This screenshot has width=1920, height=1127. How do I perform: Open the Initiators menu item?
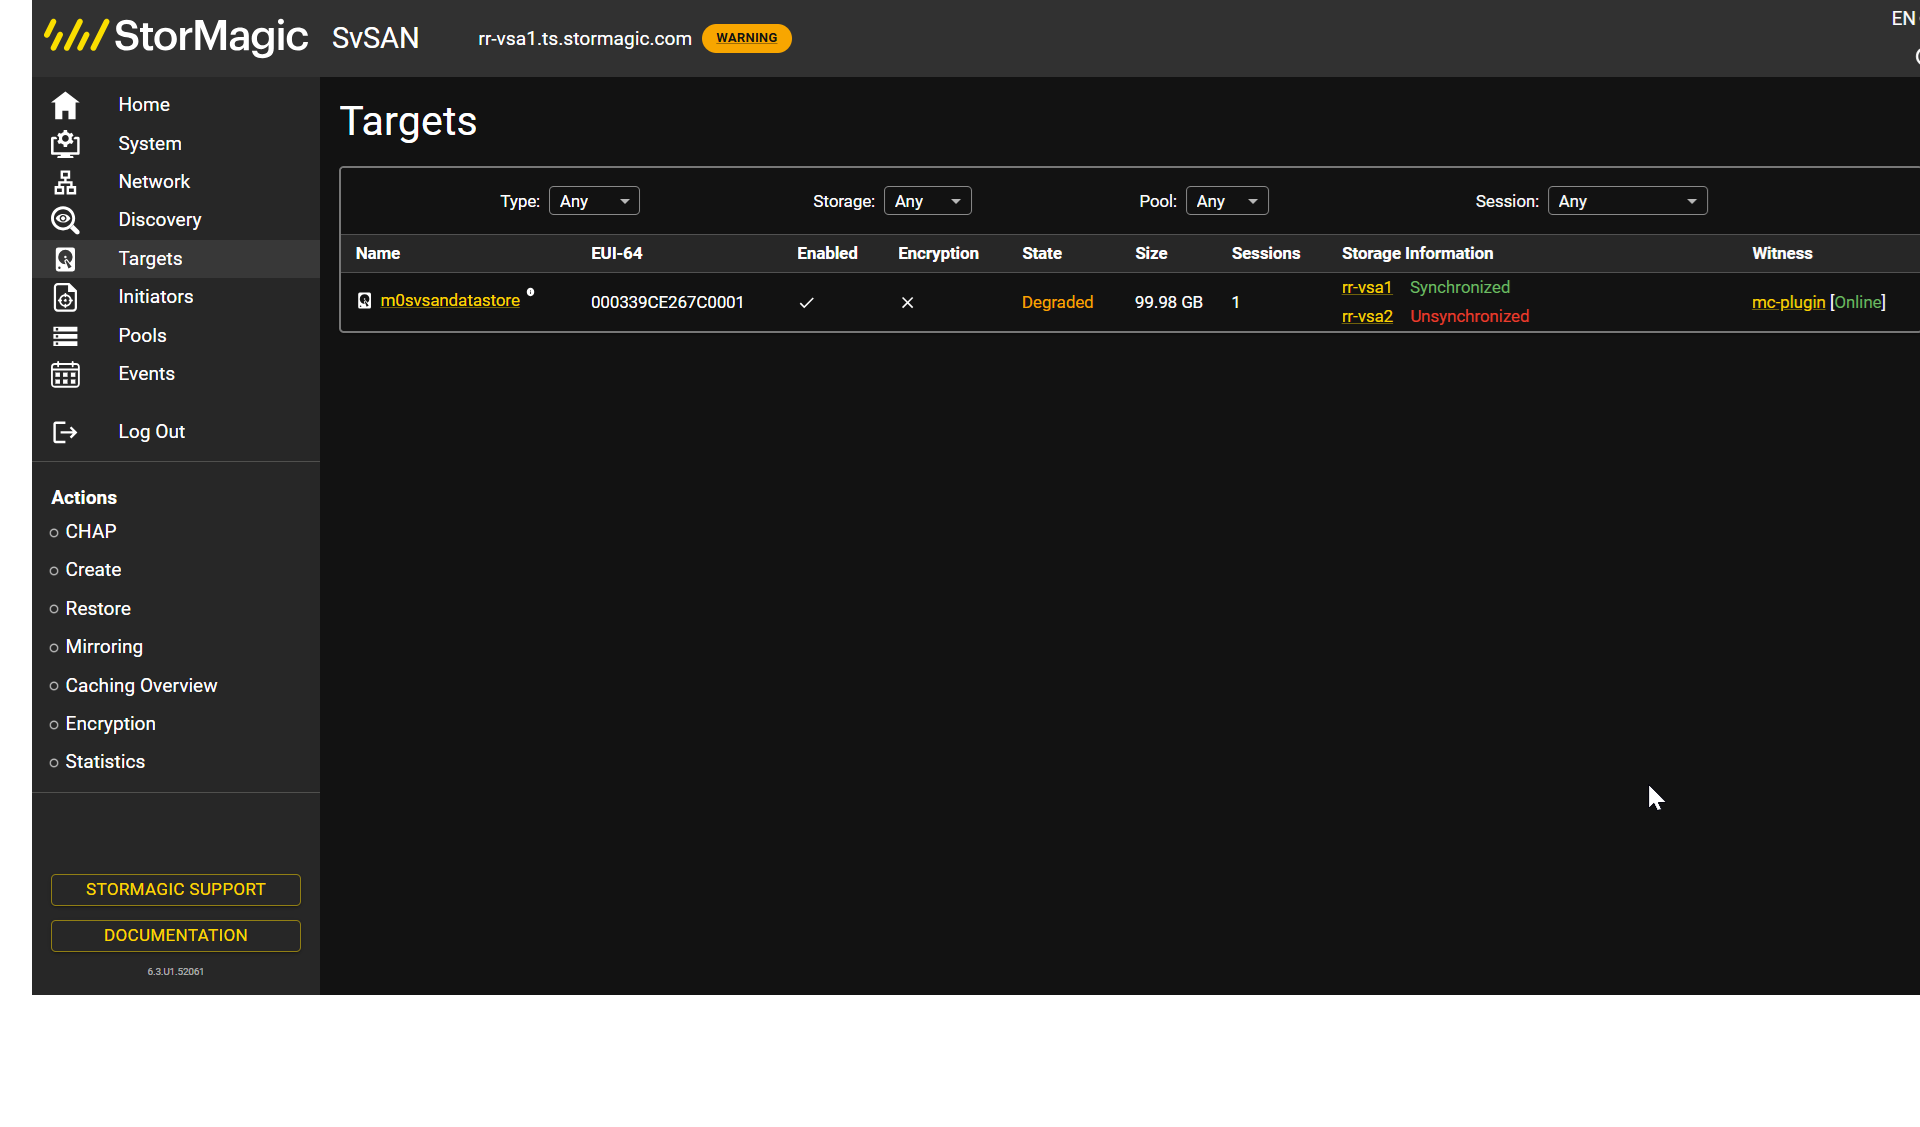tap(156, 297)
